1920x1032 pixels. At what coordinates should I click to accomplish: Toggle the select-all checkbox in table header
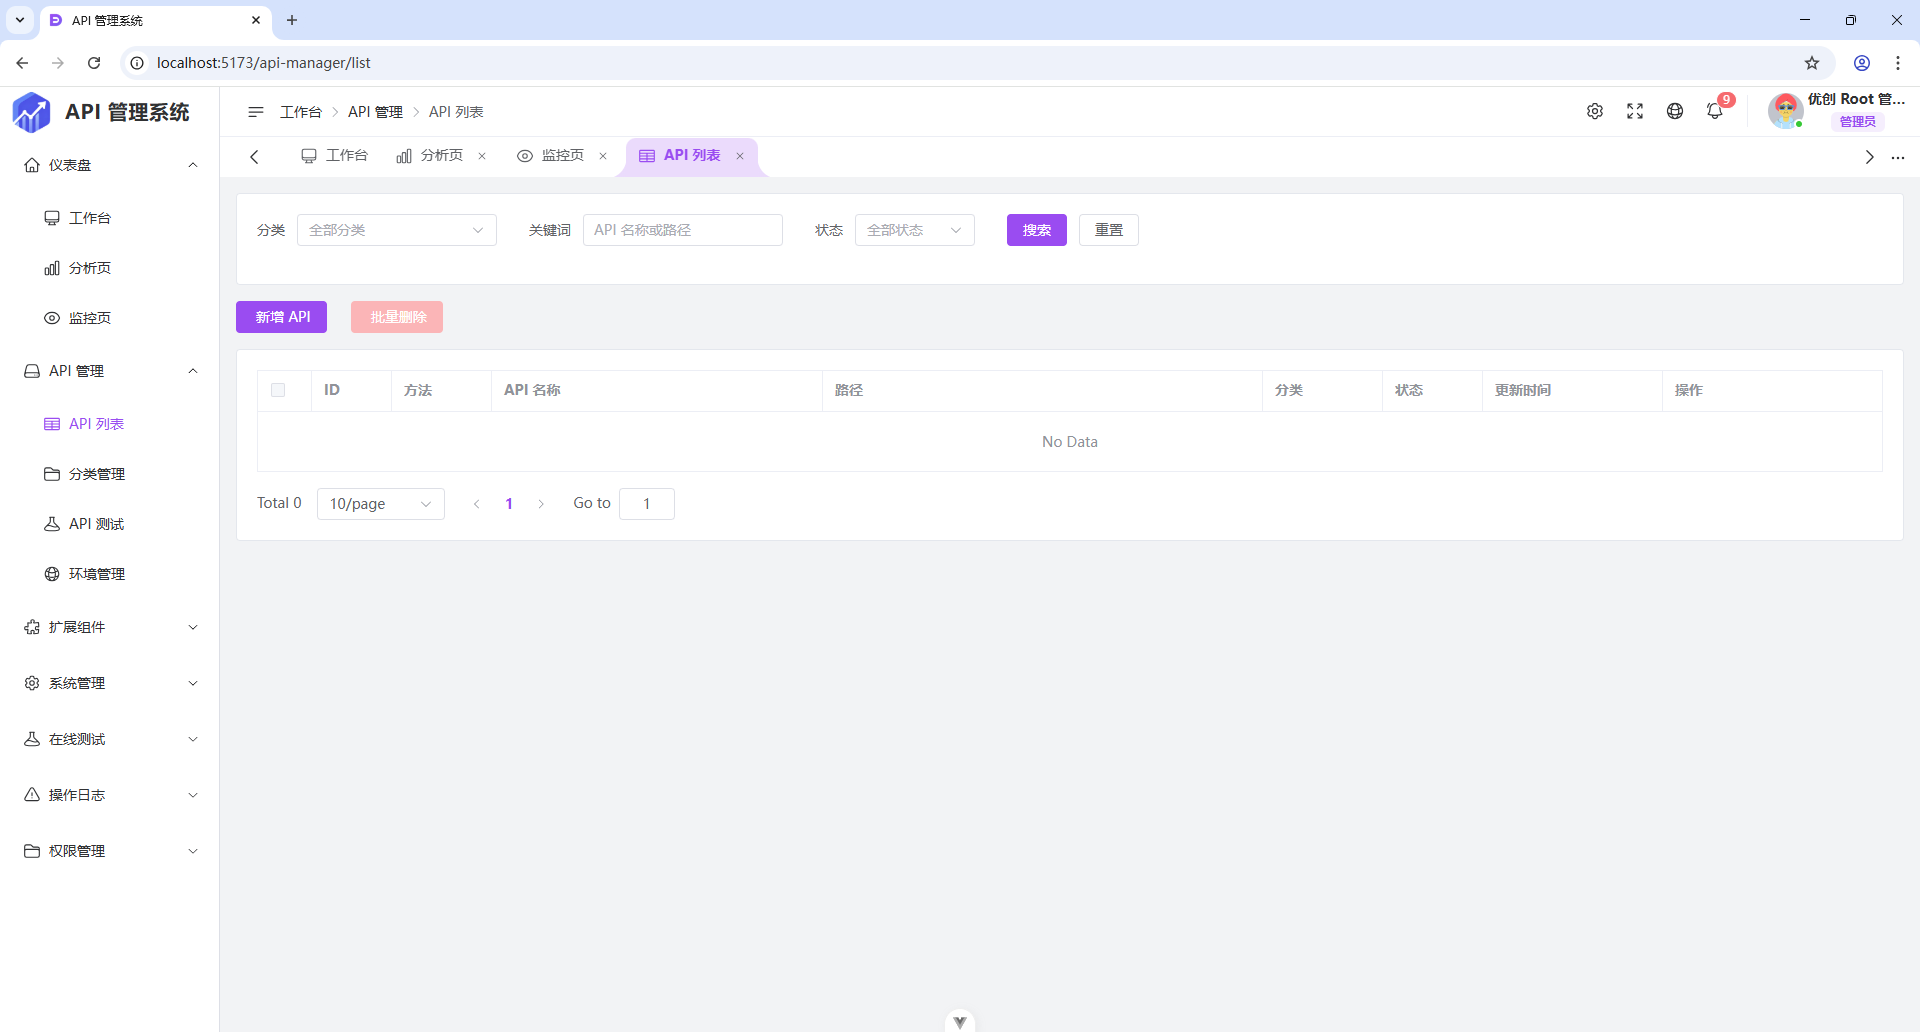pos(278,390)
